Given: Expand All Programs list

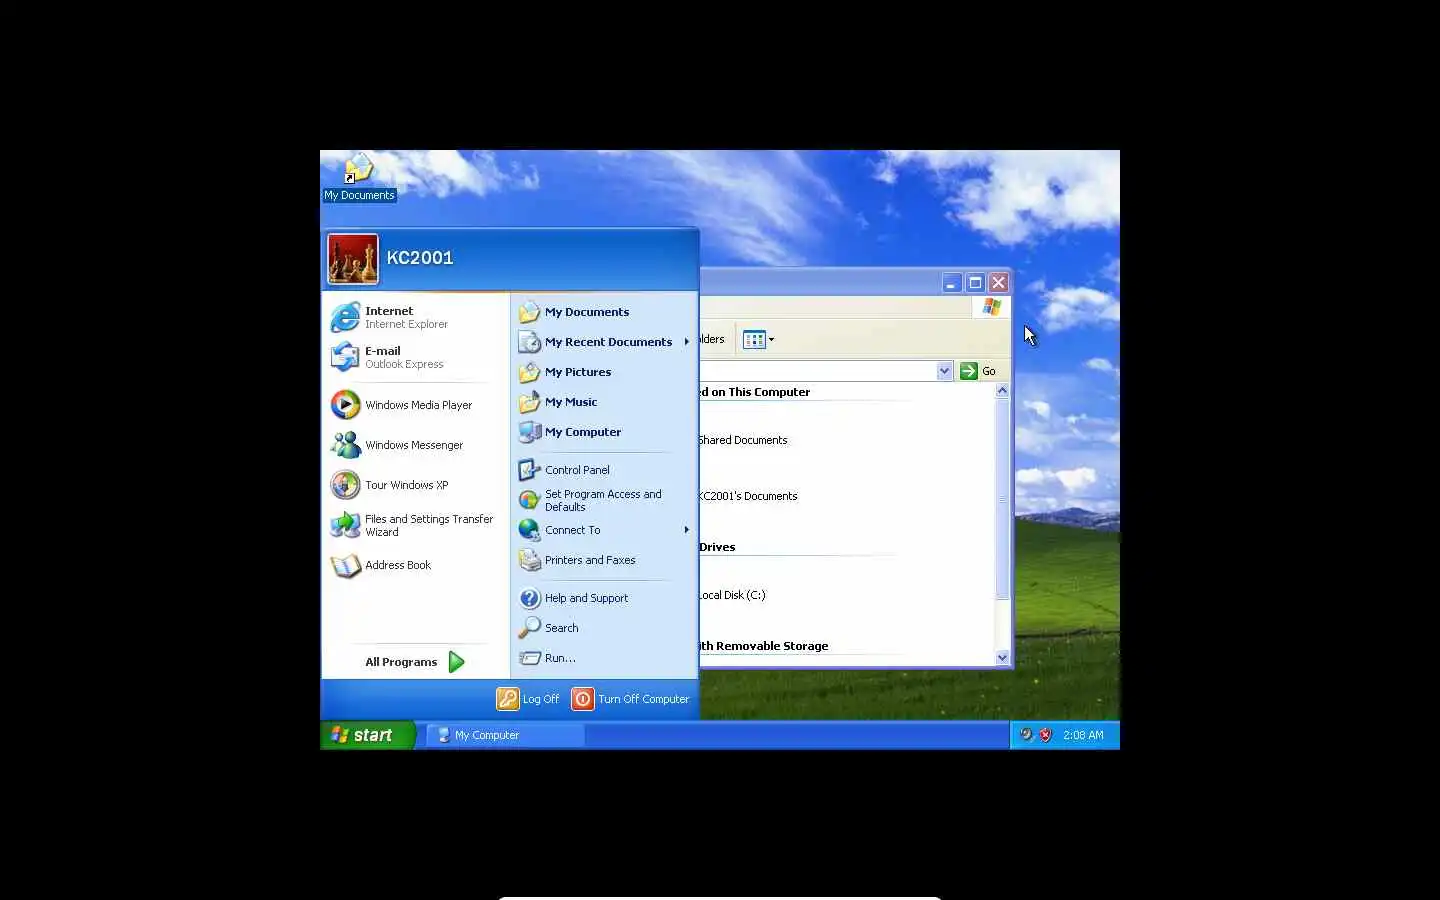Looking at the screenshot, I should (x=415, y=662).
